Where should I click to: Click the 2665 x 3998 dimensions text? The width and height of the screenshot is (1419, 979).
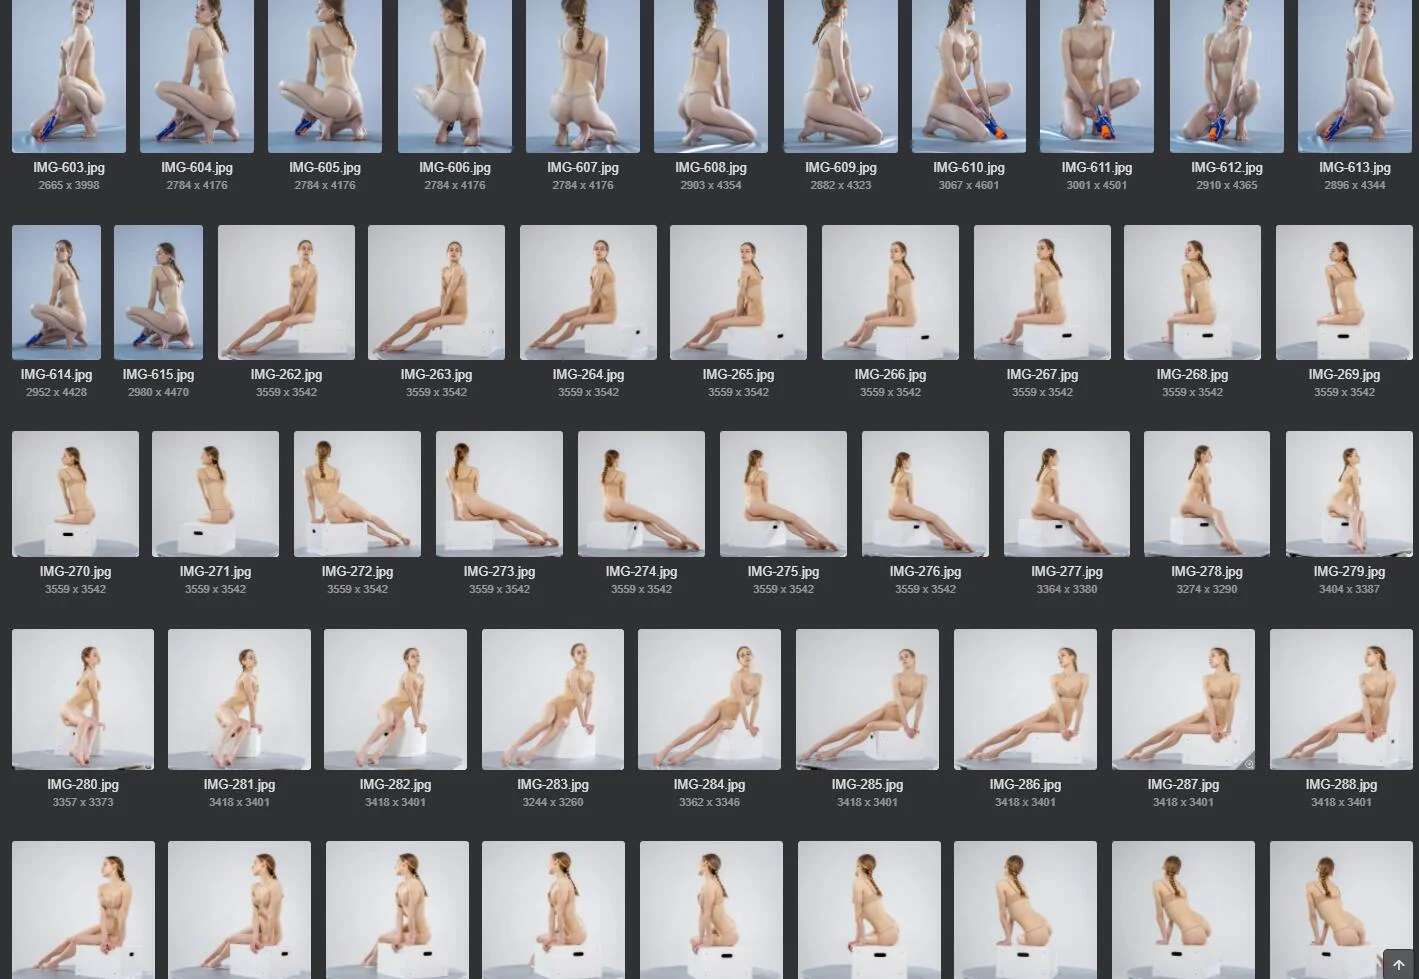[x=69, y=185]
